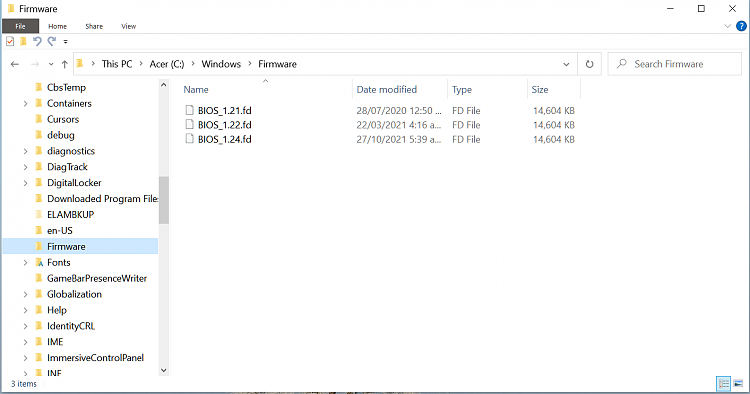Image resolution: width=750 pixels, height=394 pixels.
Task: Click in the Search Firmware box
Action: (674, 64)
